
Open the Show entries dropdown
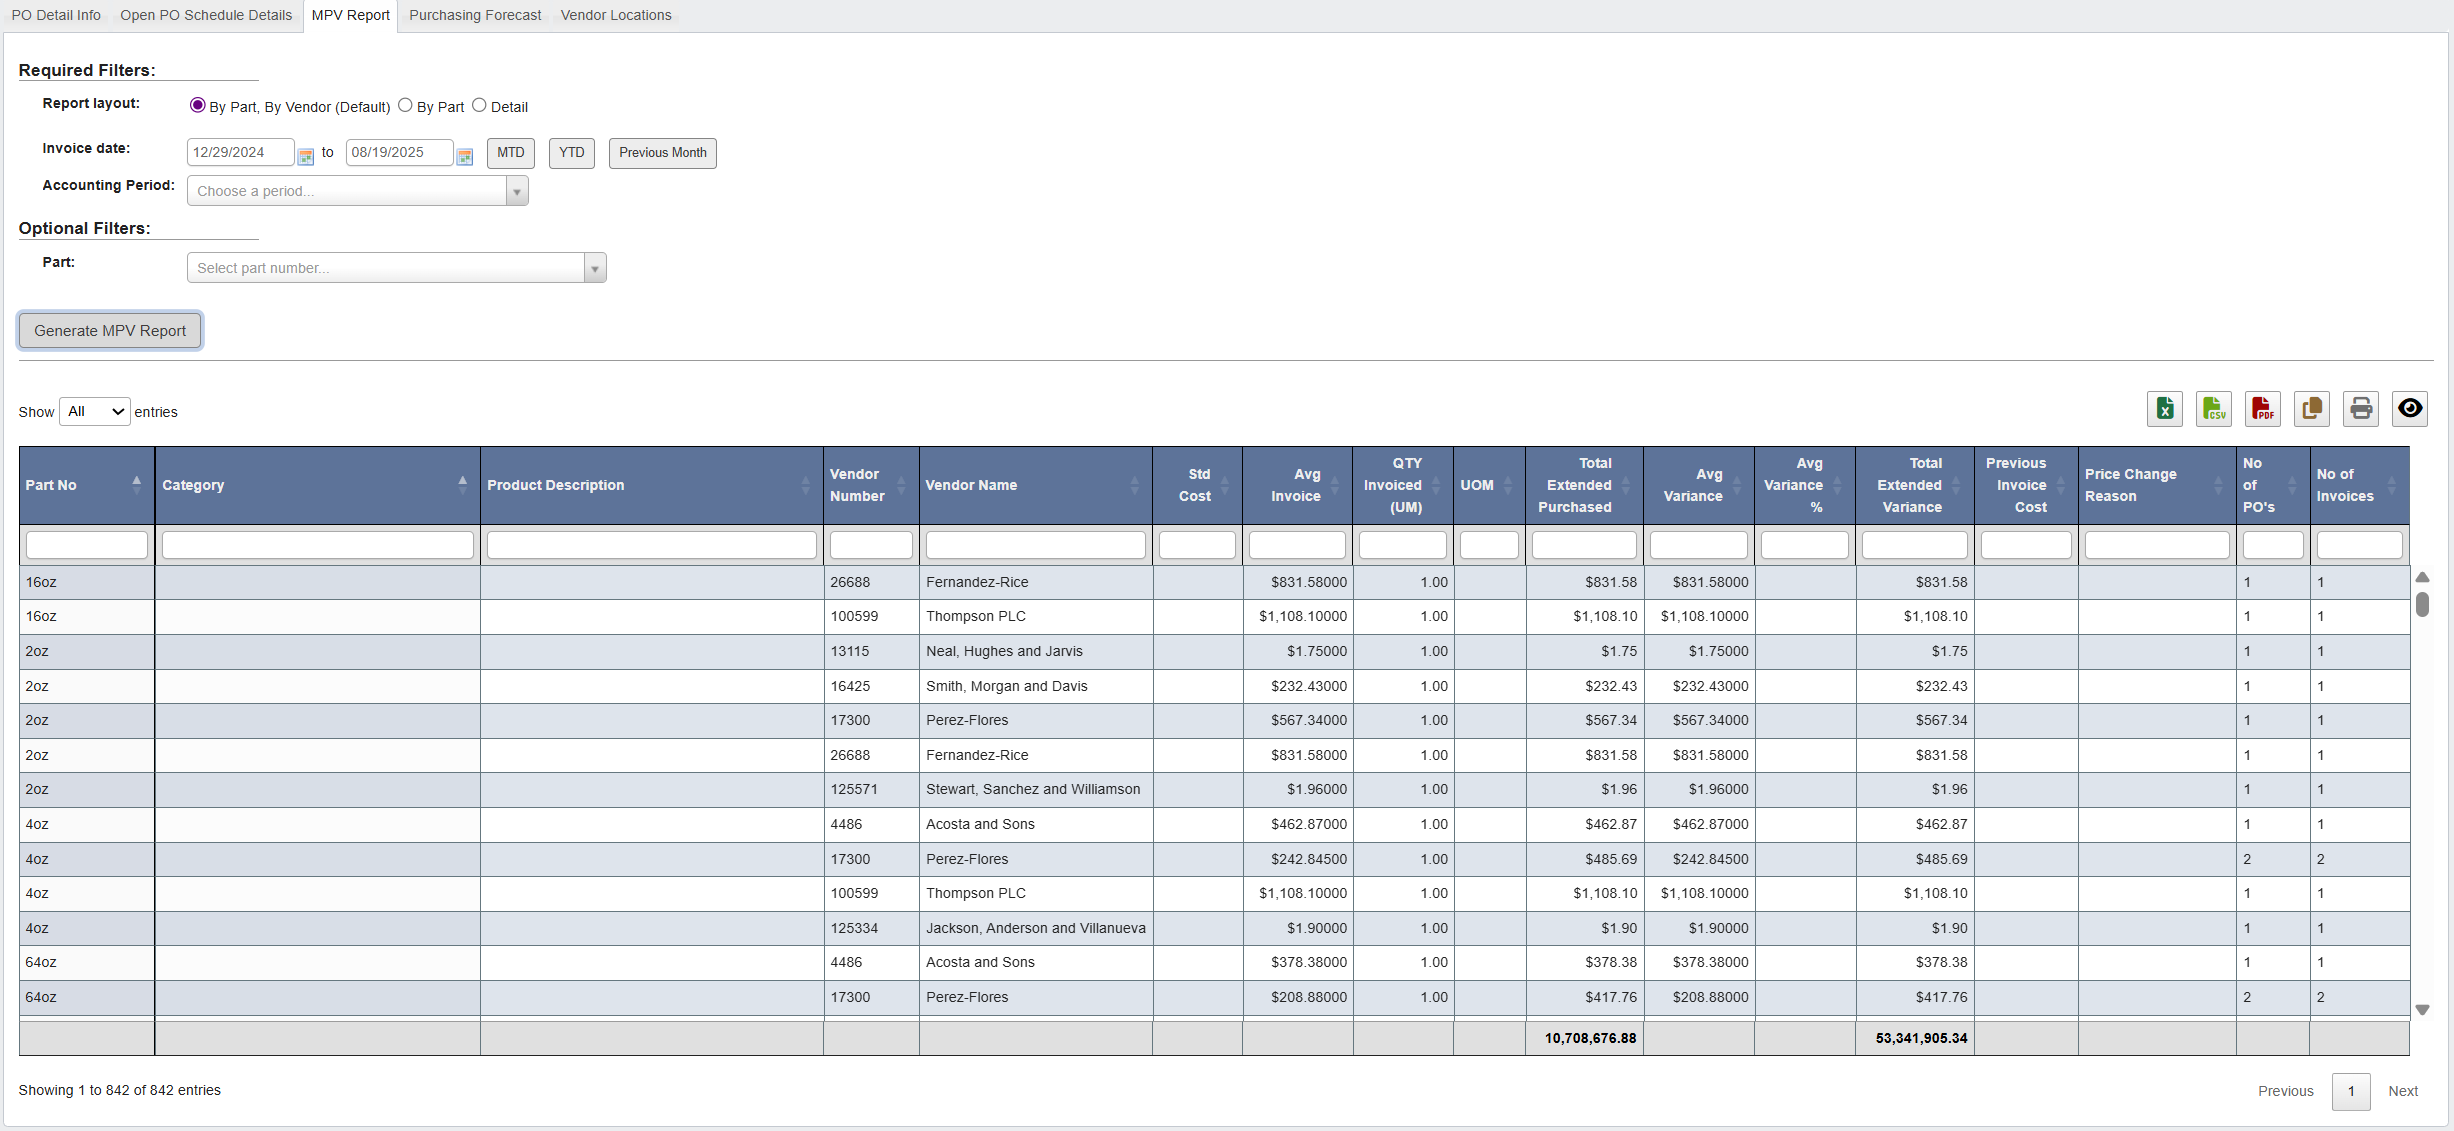(94, 411)
